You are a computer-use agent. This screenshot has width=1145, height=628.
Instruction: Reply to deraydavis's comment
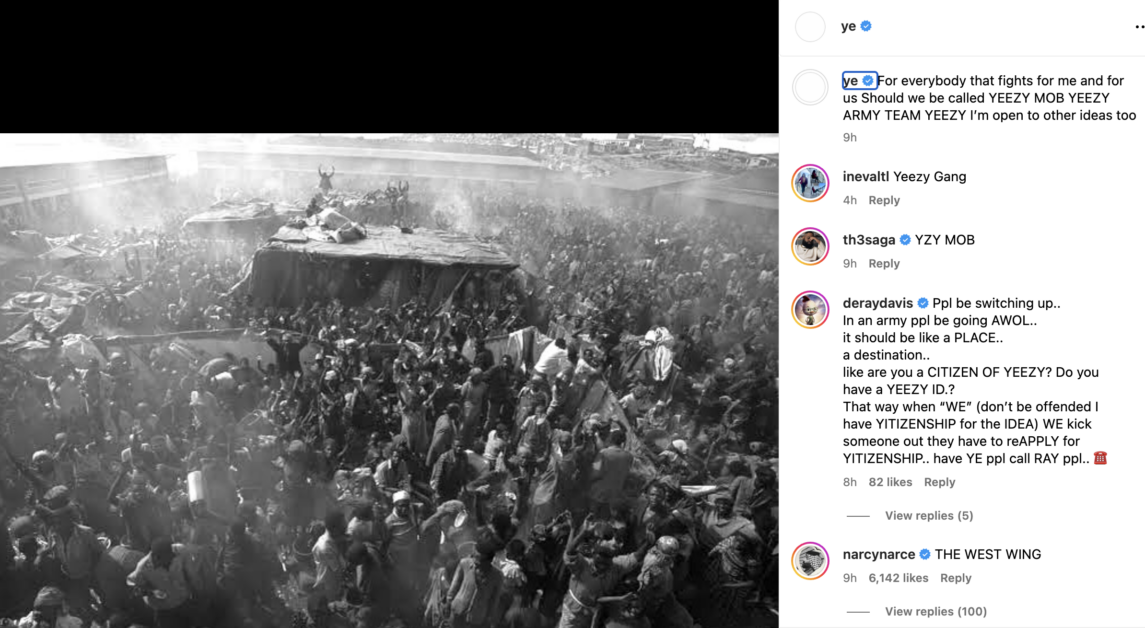939,482
